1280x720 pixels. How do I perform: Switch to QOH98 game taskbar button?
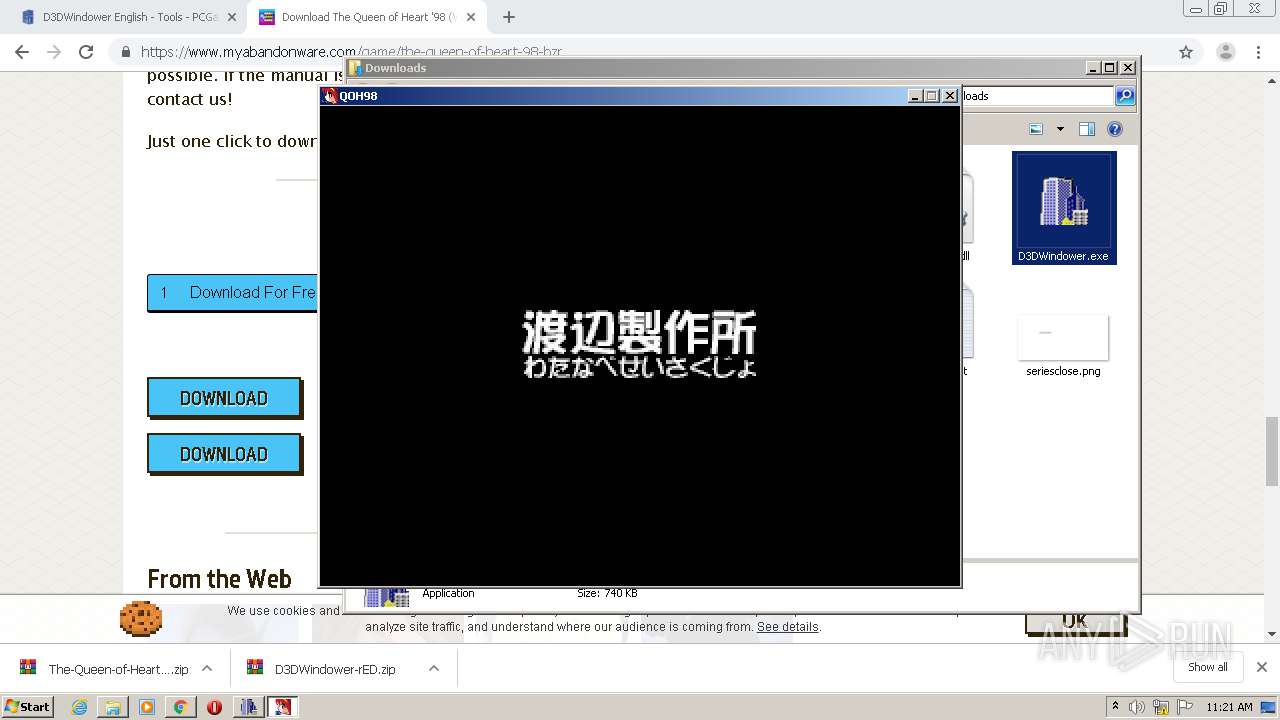[x=283, y=707]
